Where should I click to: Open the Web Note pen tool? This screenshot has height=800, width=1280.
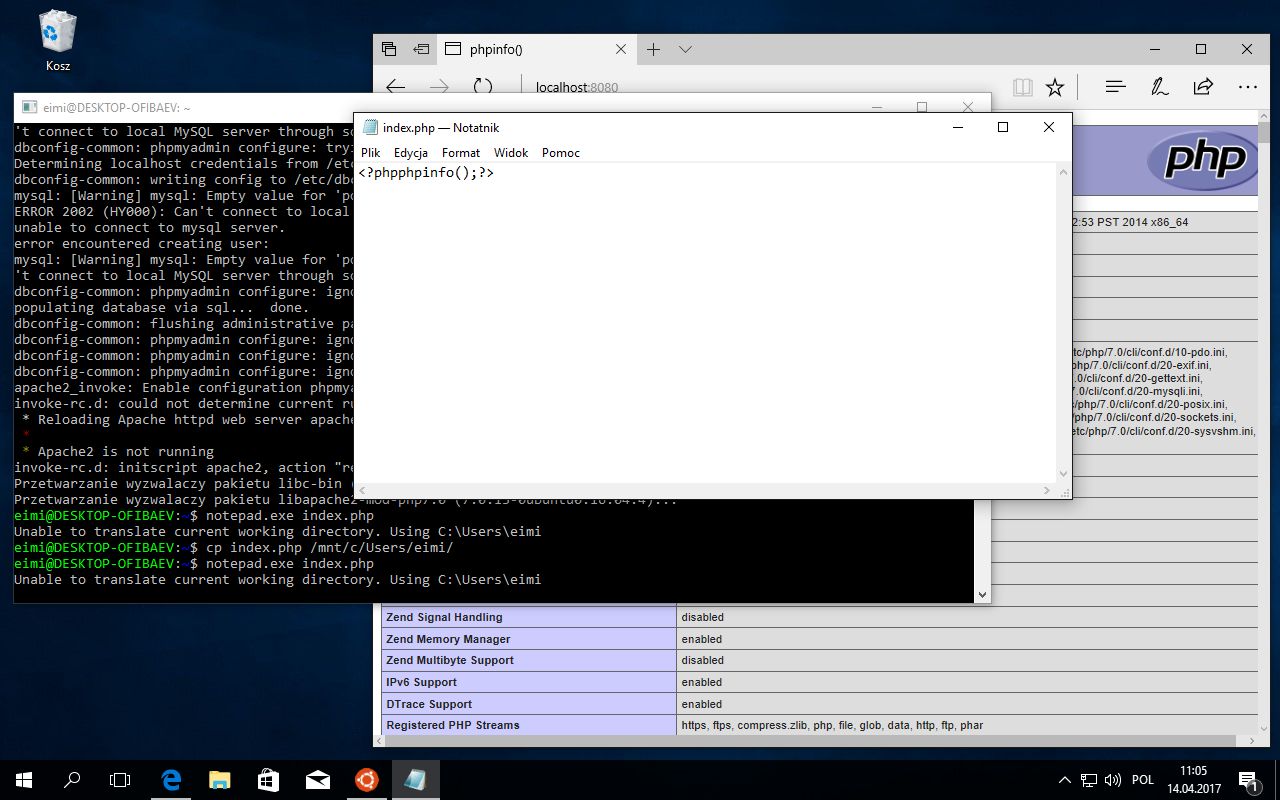coord(1160,87)
